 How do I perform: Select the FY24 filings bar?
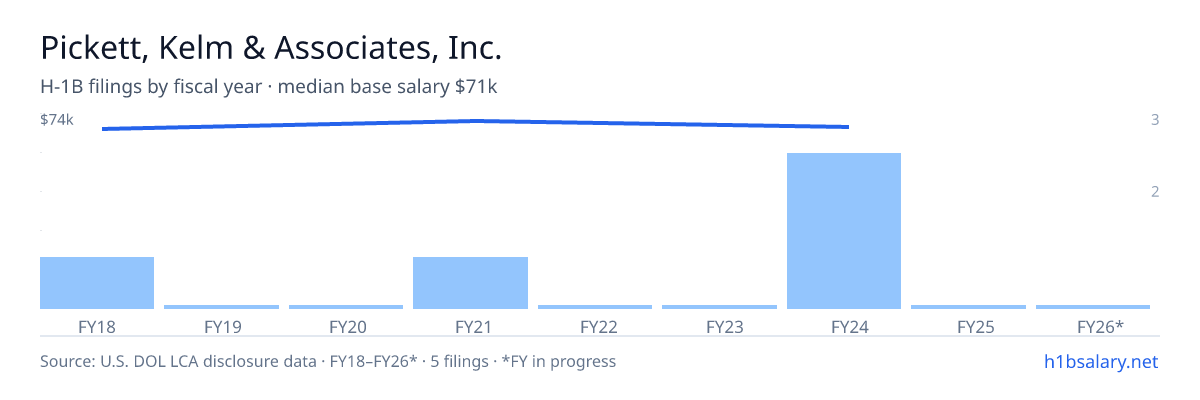tap(844, 231)
